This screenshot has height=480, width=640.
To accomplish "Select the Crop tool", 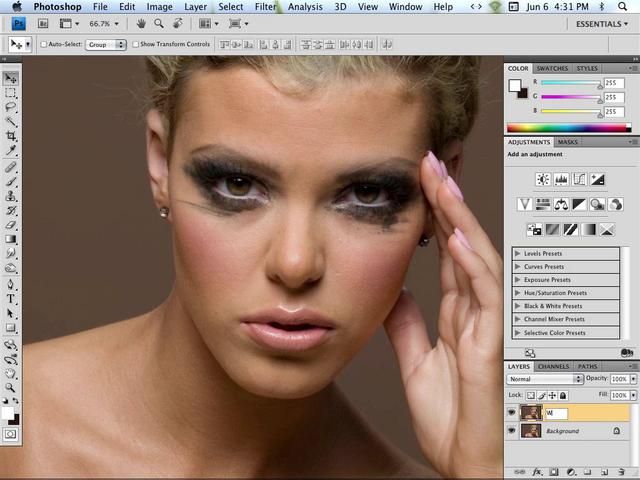I will pyautogui.click(x=11, y=136).
